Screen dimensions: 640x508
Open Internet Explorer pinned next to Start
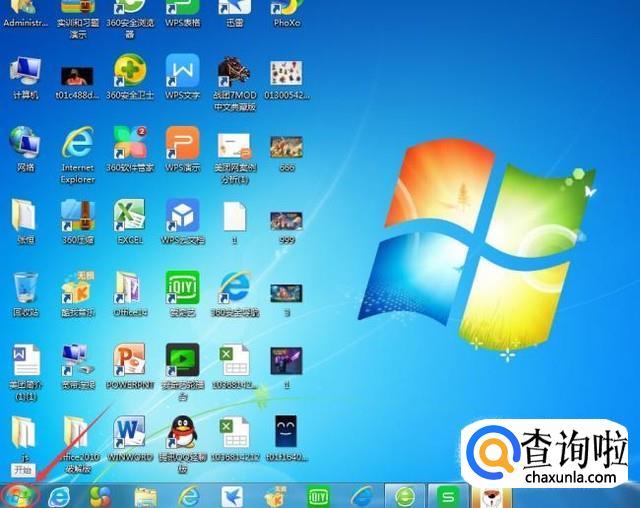59,497
